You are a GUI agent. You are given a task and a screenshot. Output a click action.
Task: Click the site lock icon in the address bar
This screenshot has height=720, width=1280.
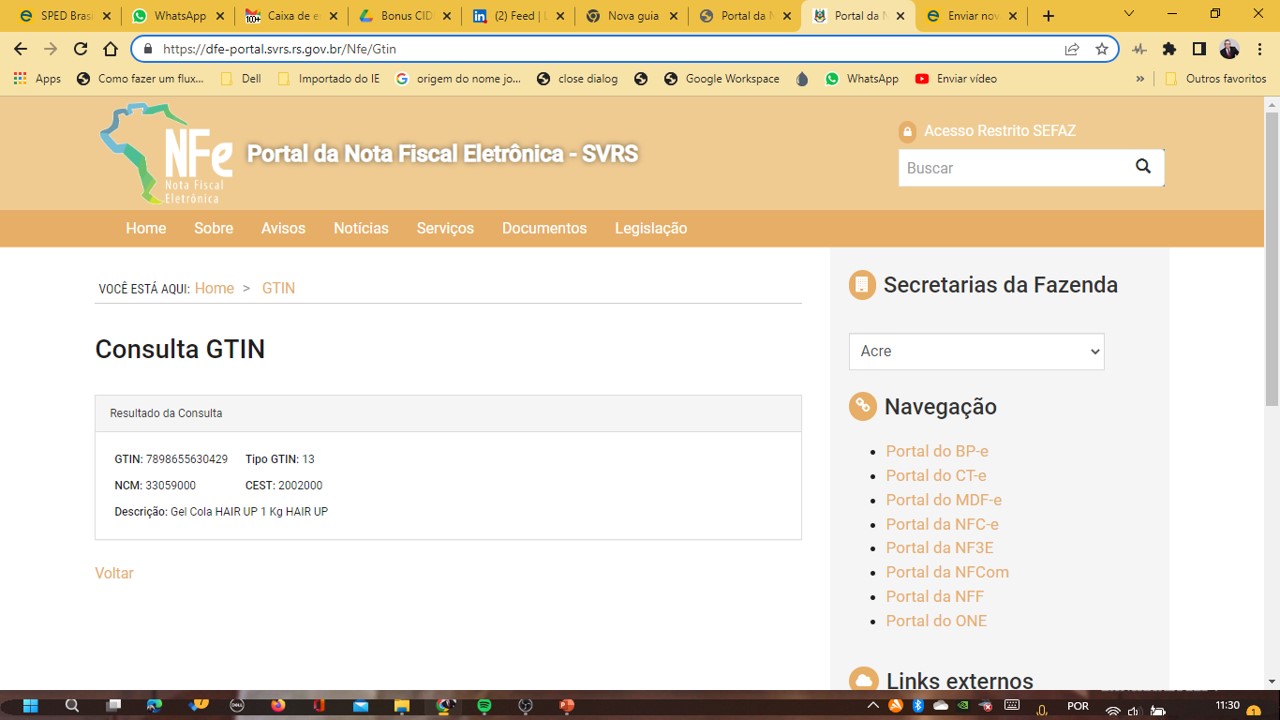(x=148, y=48)
